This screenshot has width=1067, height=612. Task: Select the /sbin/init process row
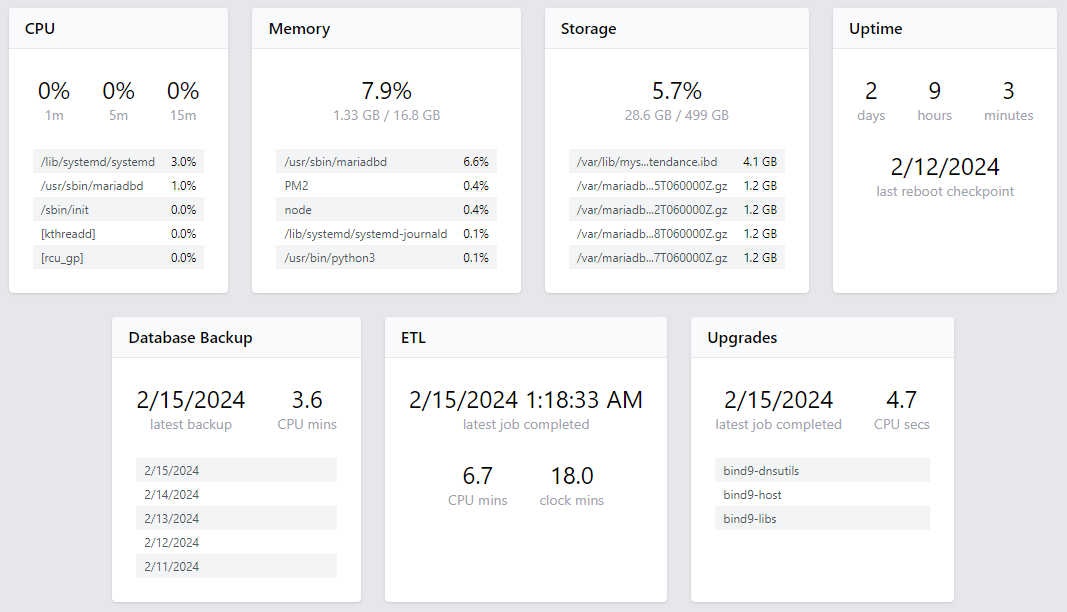point(118,210)
